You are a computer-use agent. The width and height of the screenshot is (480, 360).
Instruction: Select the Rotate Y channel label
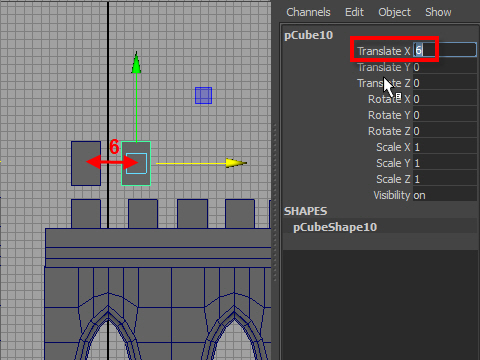(x=389, y=115)
